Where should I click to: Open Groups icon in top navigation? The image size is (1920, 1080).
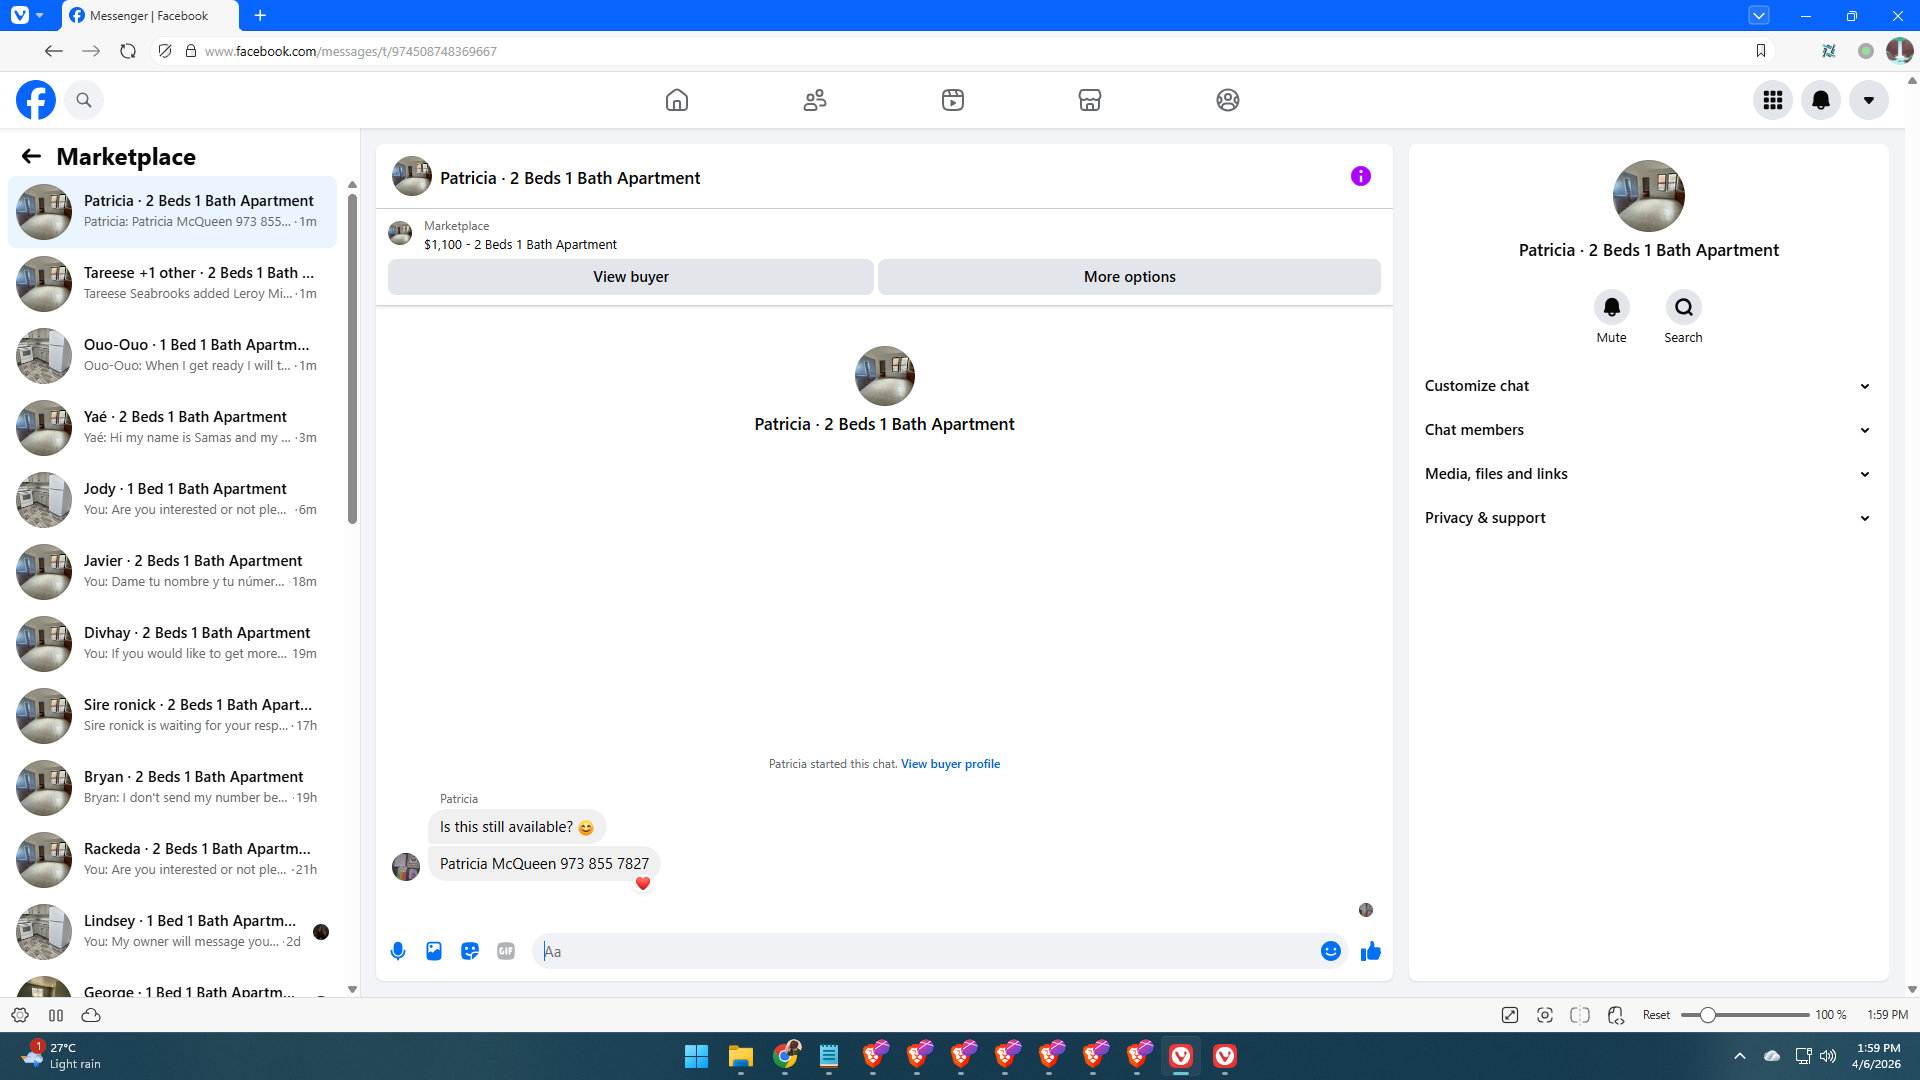[x=1228, y=100]
